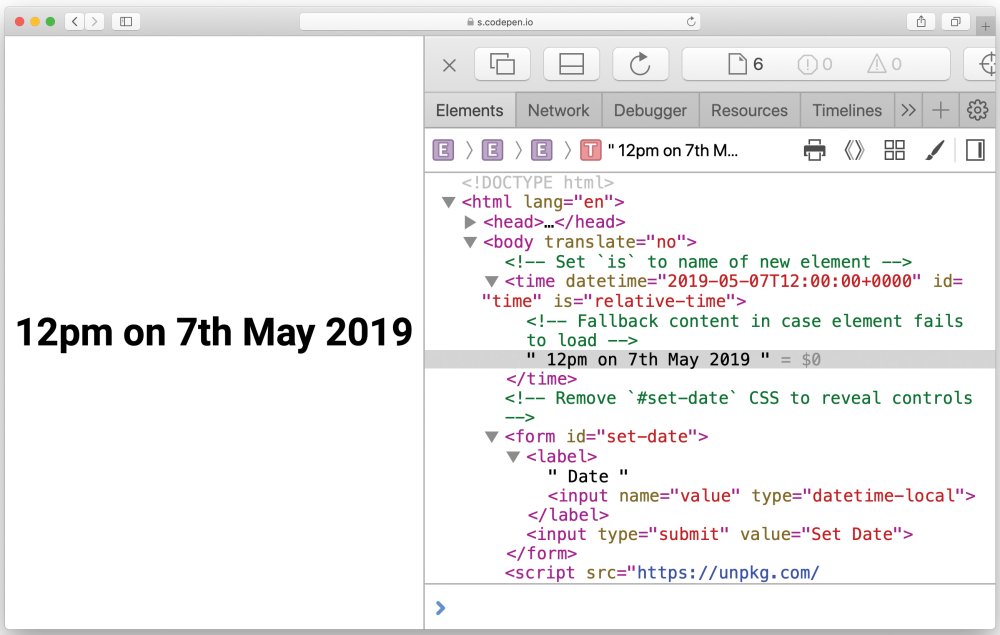
Task: Focus the s.codepen.io address bar
Action: (500, 22)
